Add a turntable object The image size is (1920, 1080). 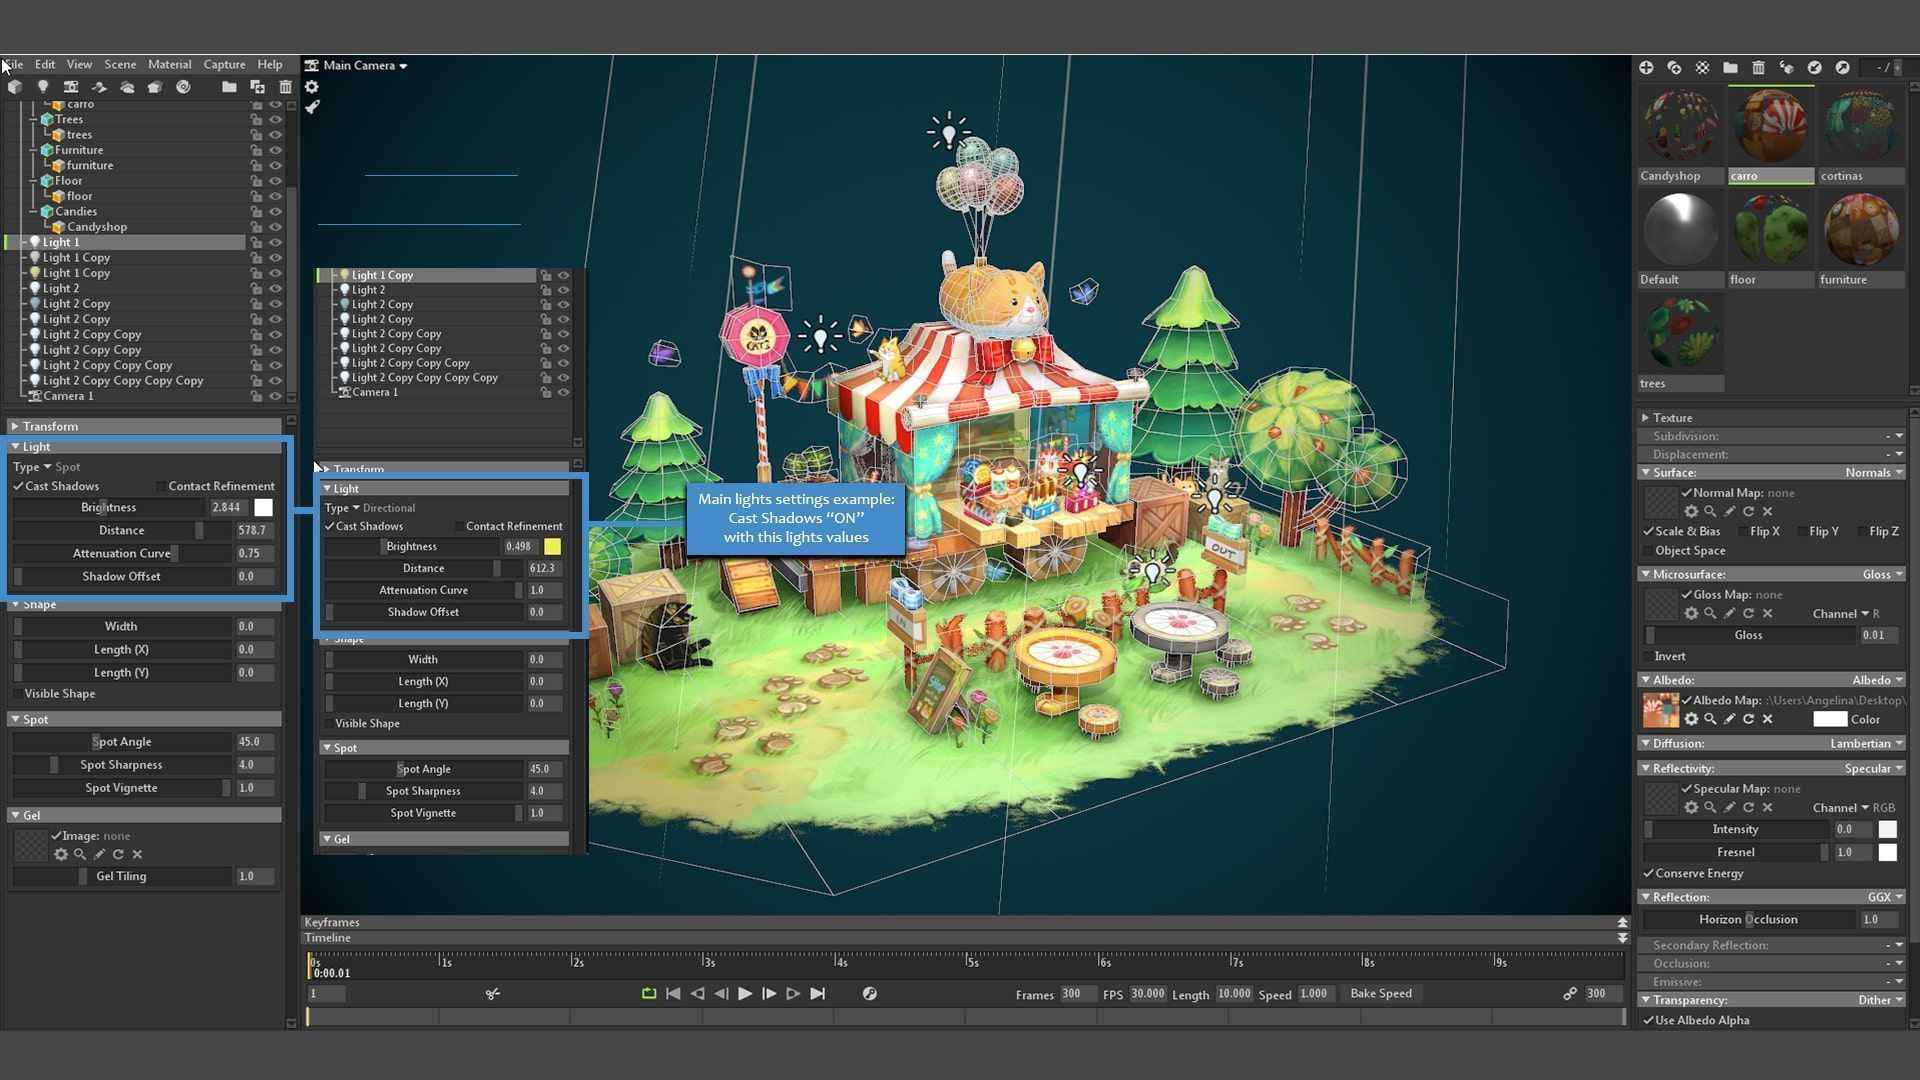(183, 87)
